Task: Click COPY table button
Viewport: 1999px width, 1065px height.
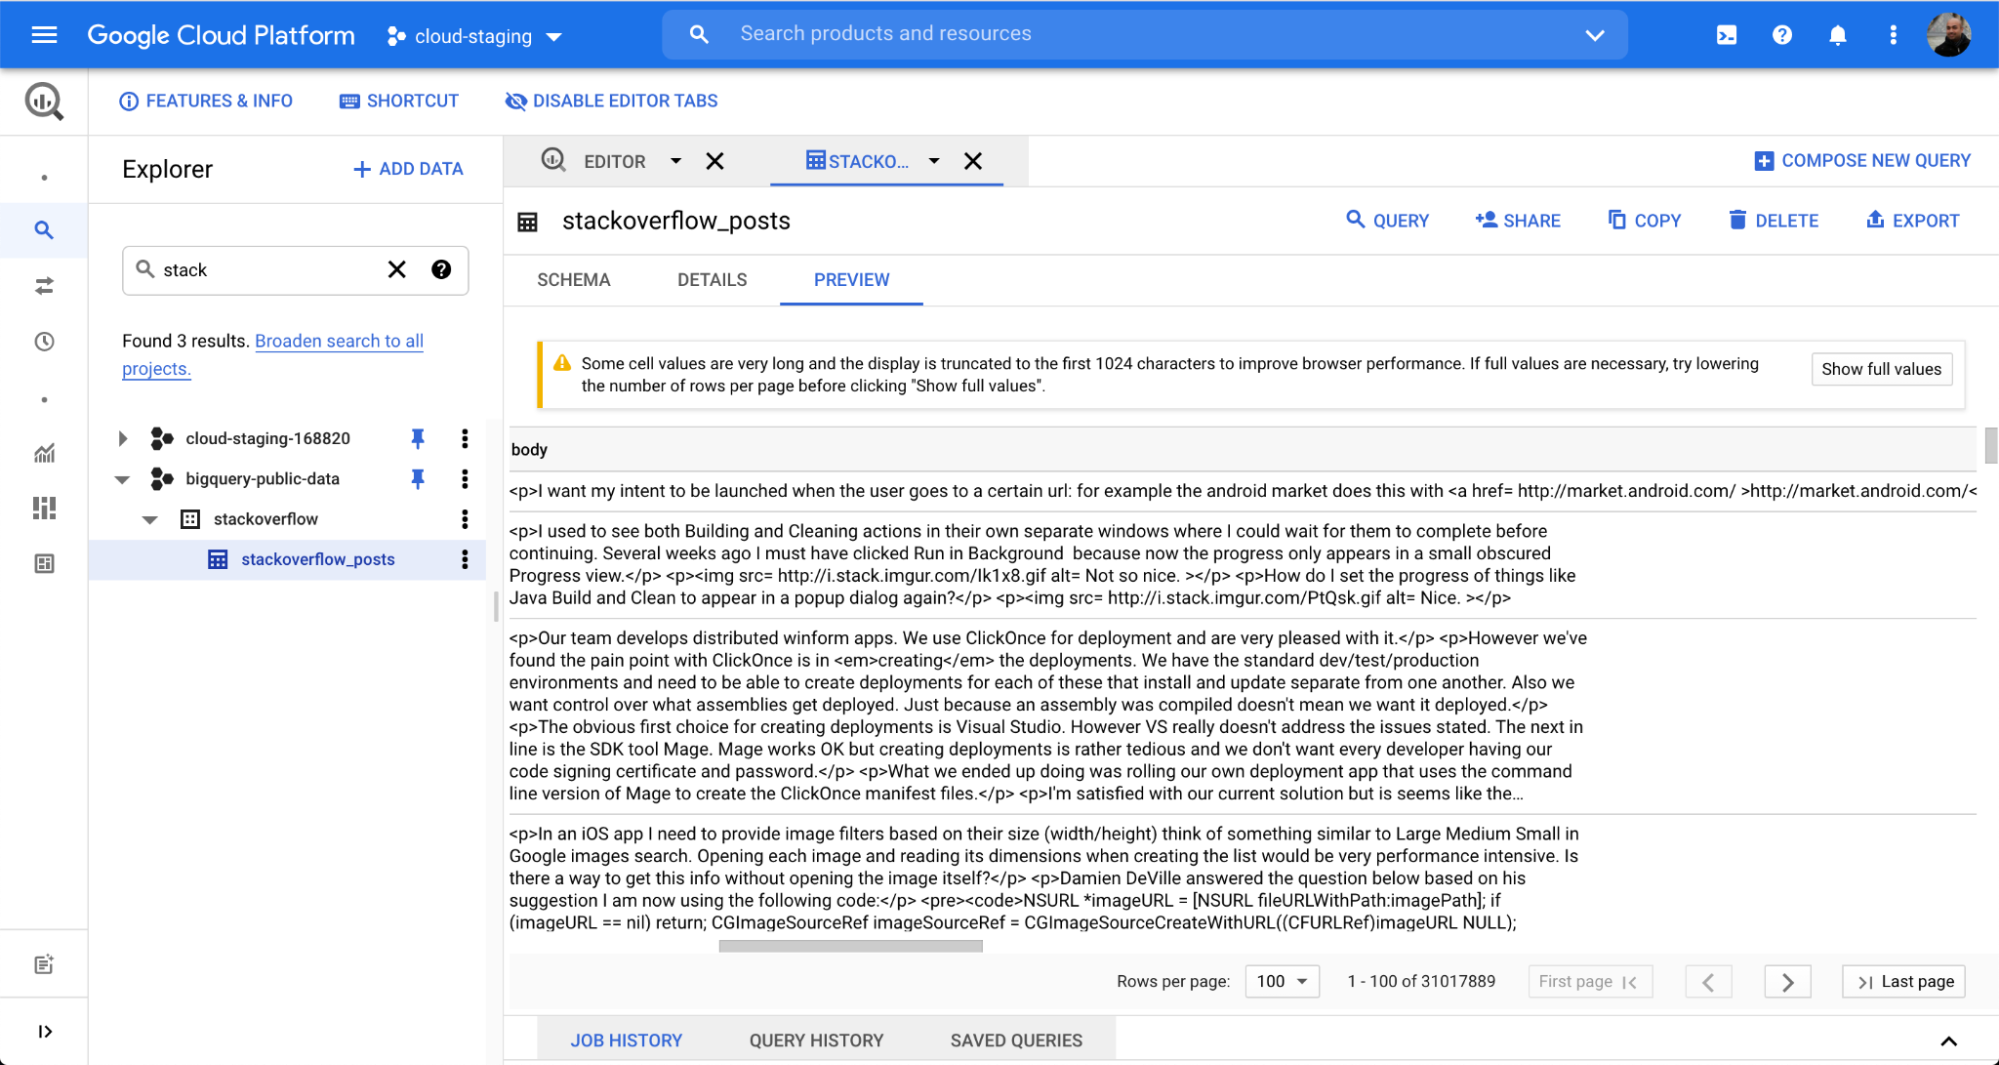Action: [1645, 221]
